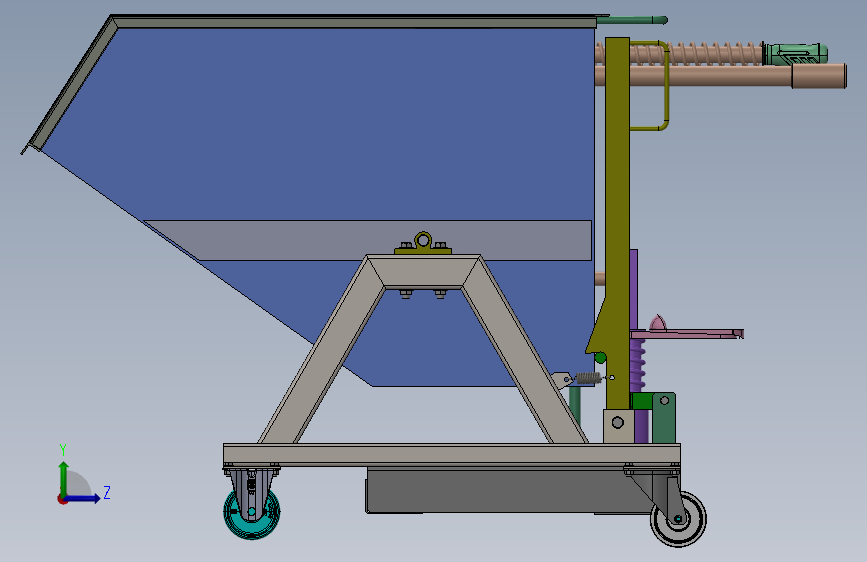Screen dimensions: 867x562
Task: Click the purple coil spring
Action: coord(638,365)
